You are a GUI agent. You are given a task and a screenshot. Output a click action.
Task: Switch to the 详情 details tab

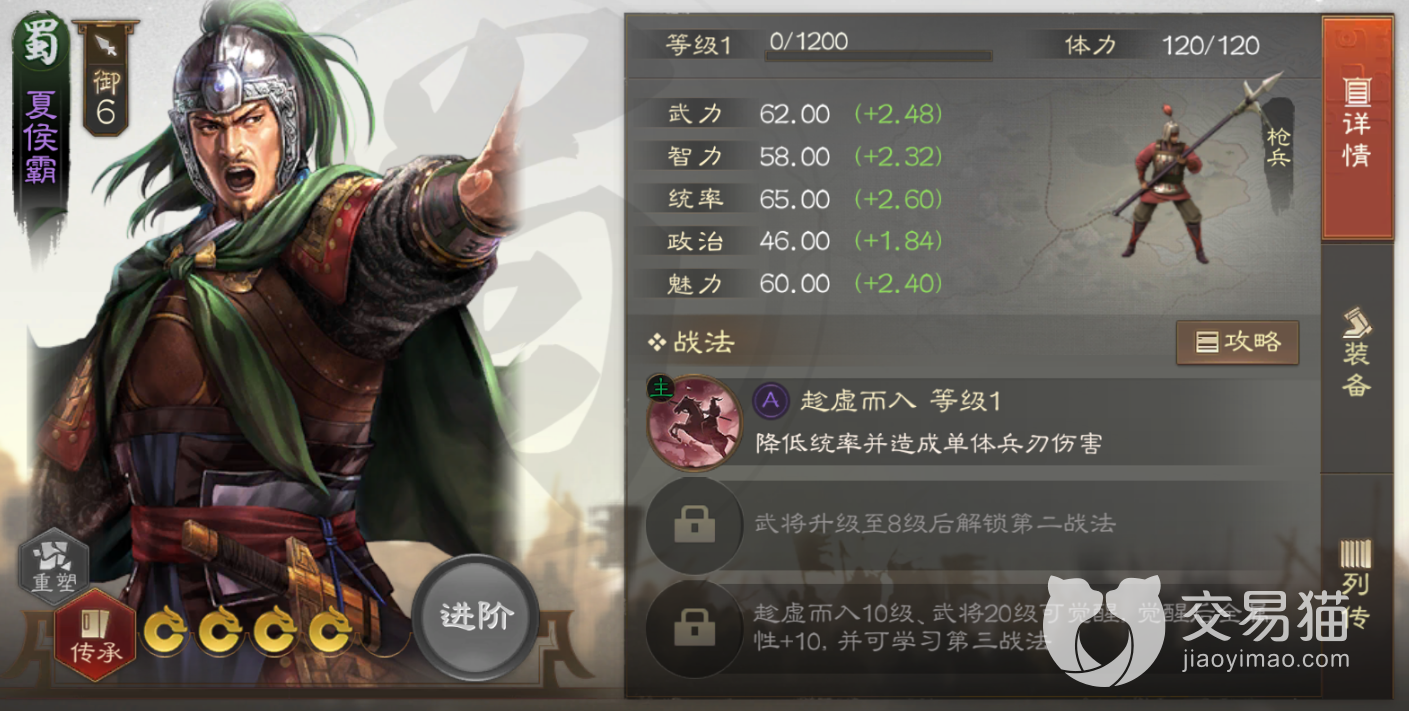click(x=1357, y=128)
